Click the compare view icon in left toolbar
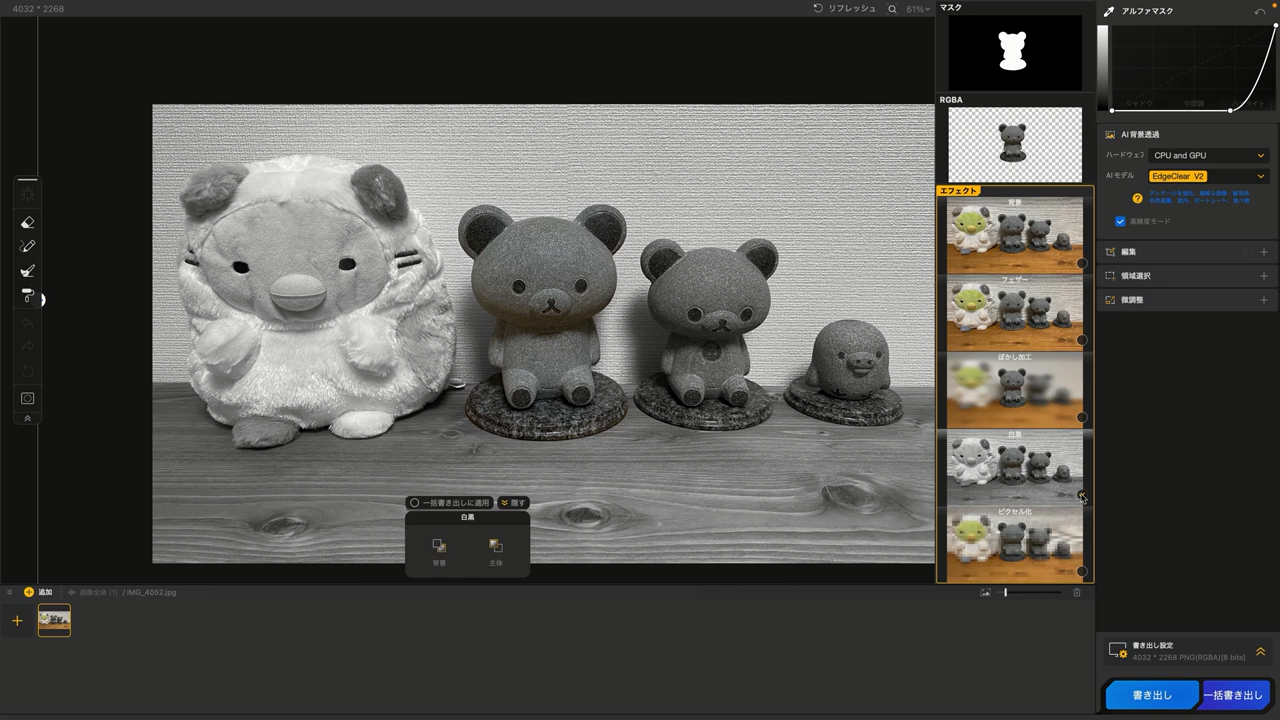Viewport: 1280px width, 720px height. 28,398
